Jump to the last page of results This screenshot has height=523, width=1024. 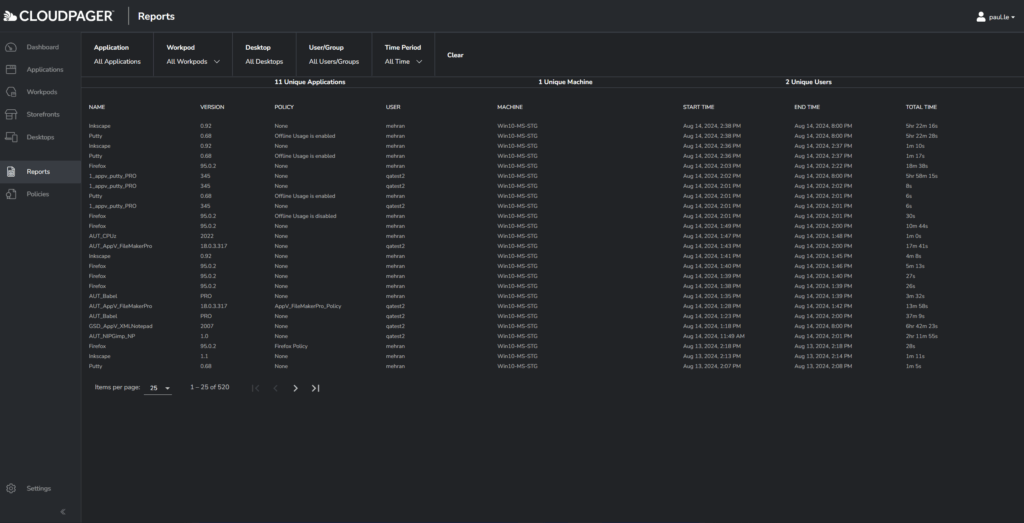click(315, 388)
